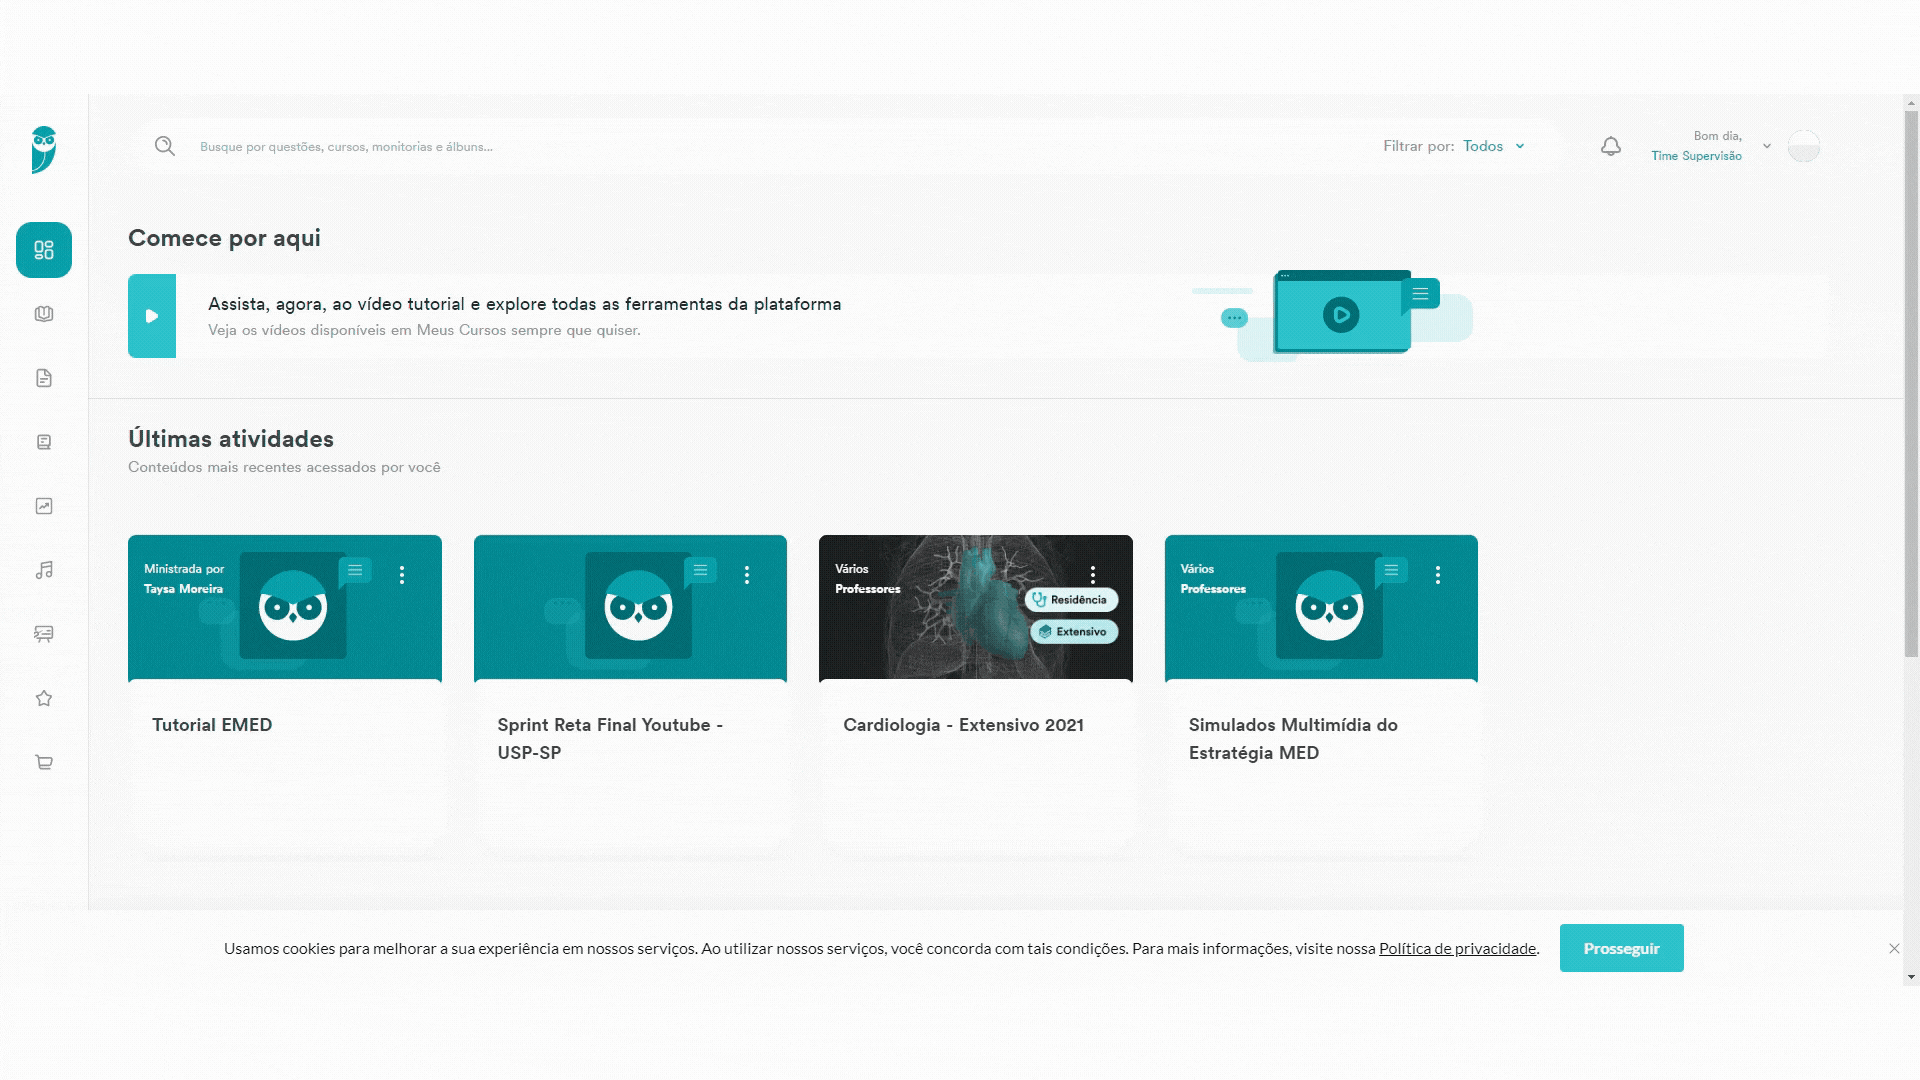
Task: Dismiss the cookie banner with X
Action: coord(1894,949)
